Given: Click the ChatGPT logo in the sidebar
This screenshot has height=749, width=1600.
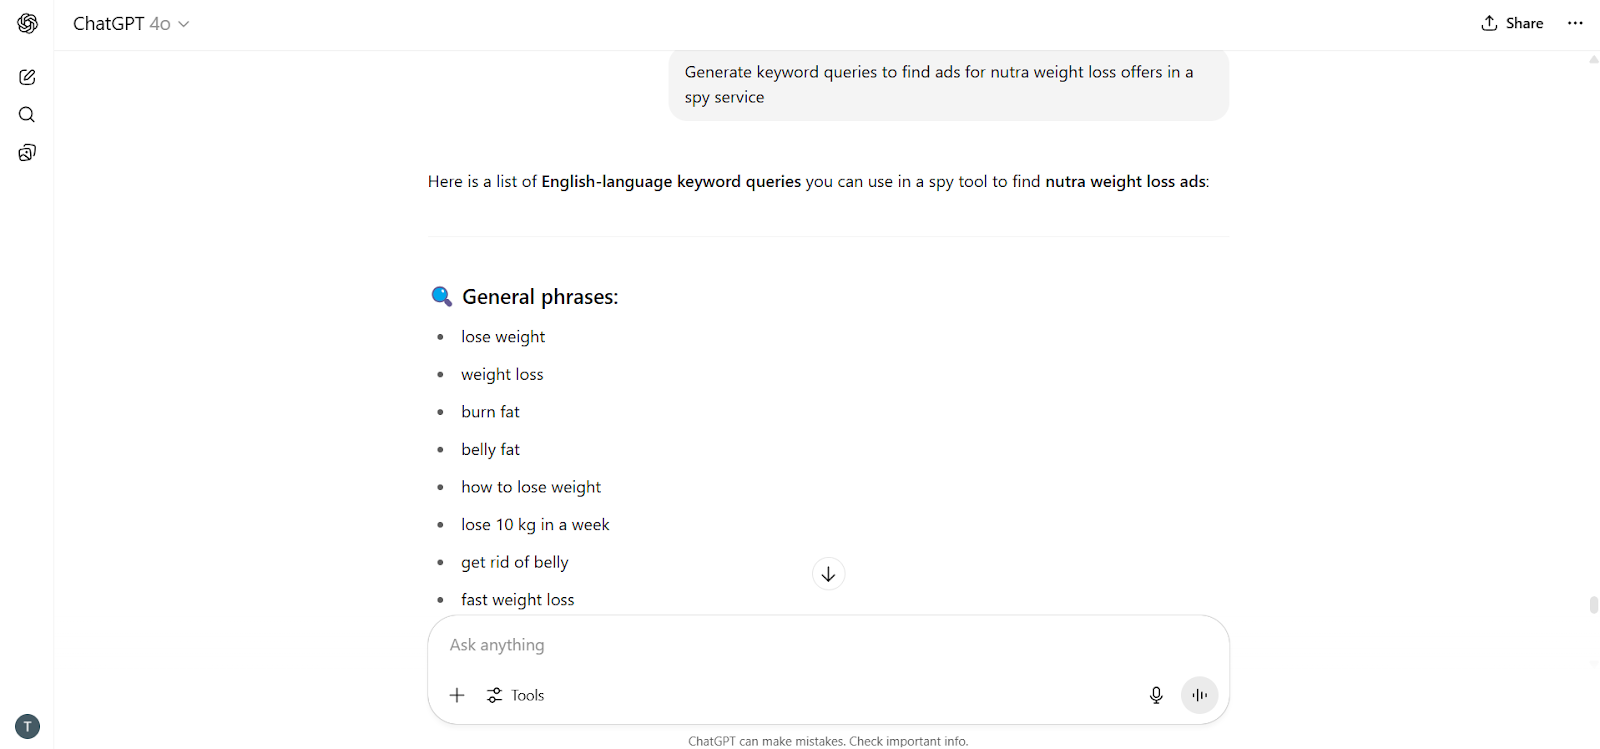Looking at the screenshot, I should click(27, 23).
